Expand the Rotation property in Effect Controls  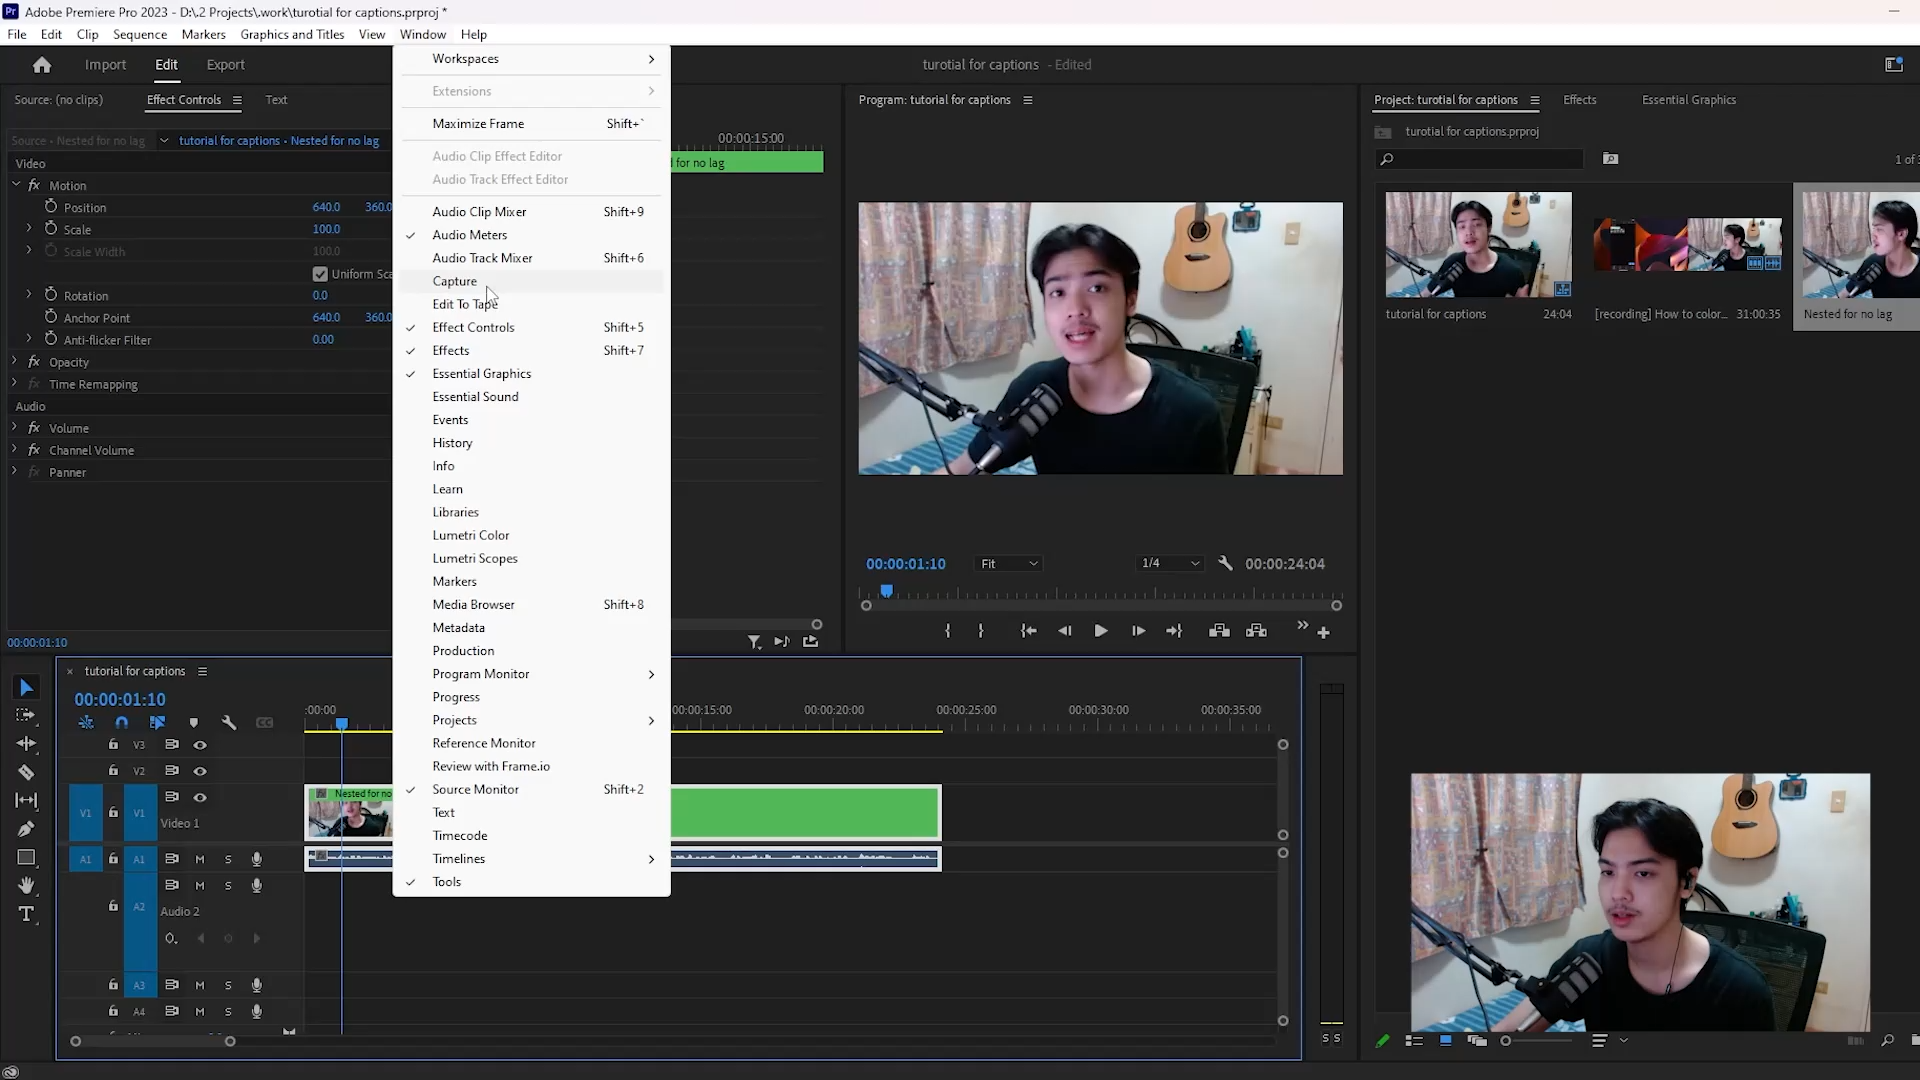(x=27, y=295)
